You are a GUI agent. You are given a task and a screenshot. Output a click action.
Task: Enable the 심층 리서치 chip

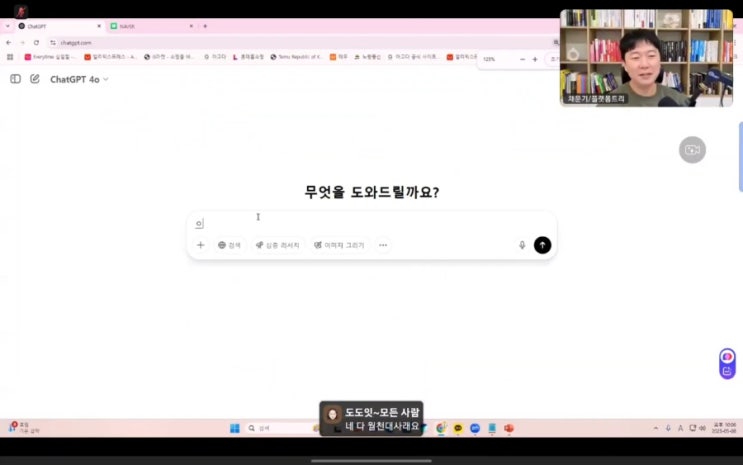pos(278,245)
